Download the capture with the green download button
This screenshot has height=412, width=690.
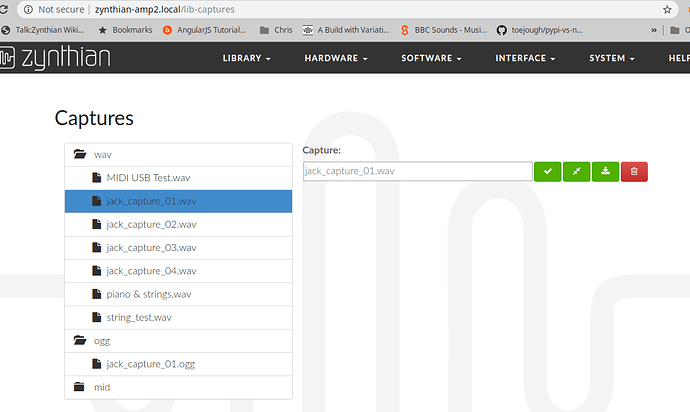606,172
